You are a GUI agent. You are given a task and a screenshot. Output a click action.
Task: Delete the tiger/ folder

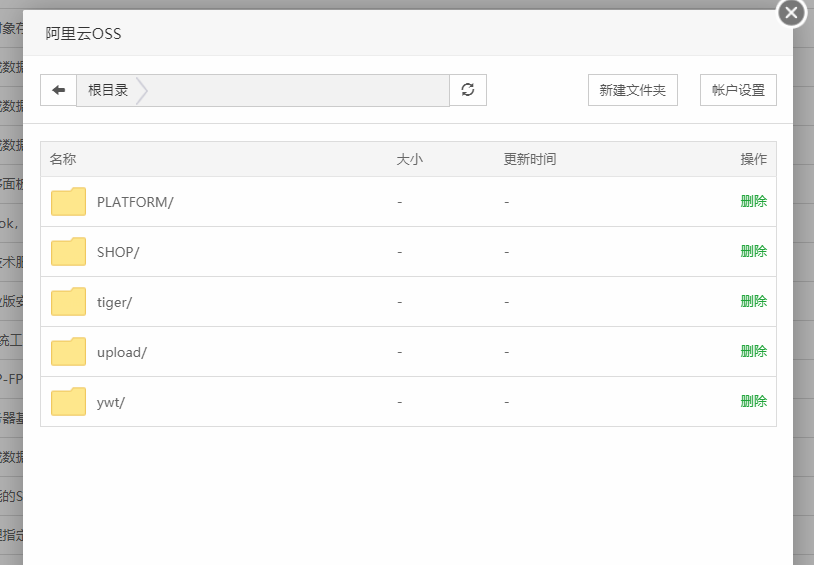[x=753, y=301]
